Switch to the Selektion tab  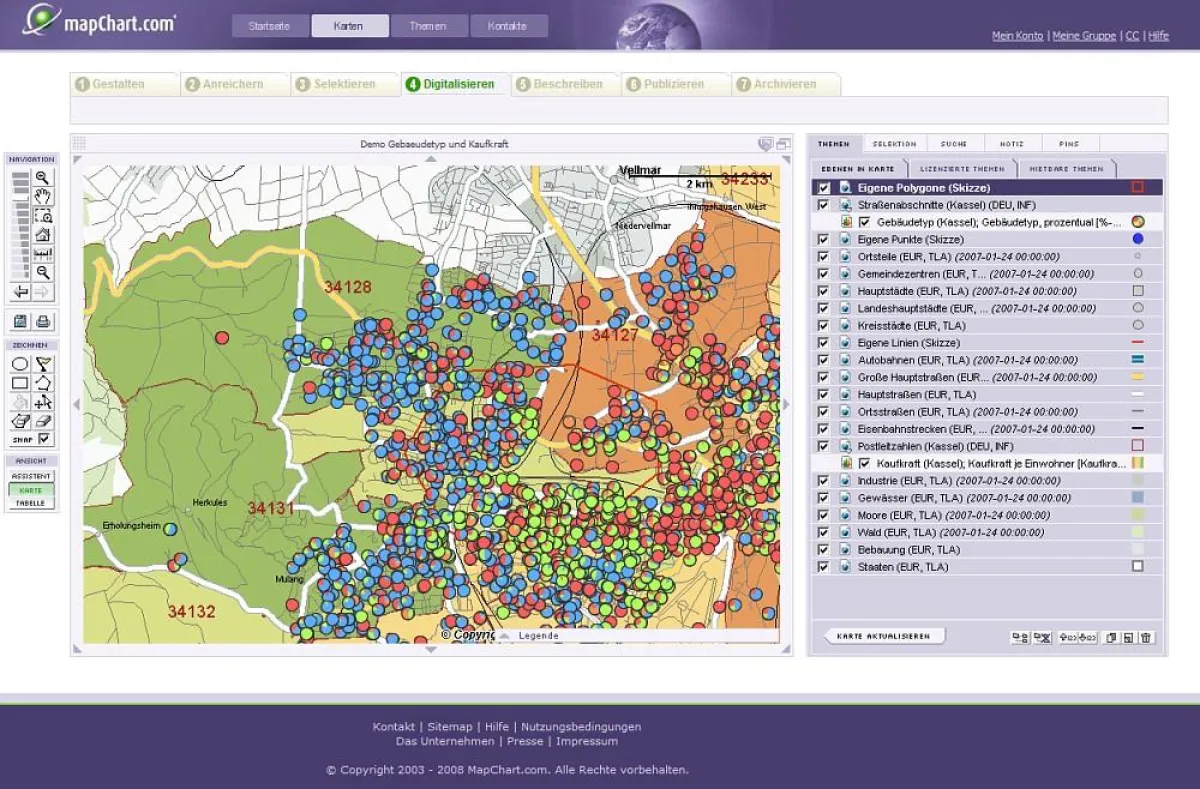[x=893, y=143]
